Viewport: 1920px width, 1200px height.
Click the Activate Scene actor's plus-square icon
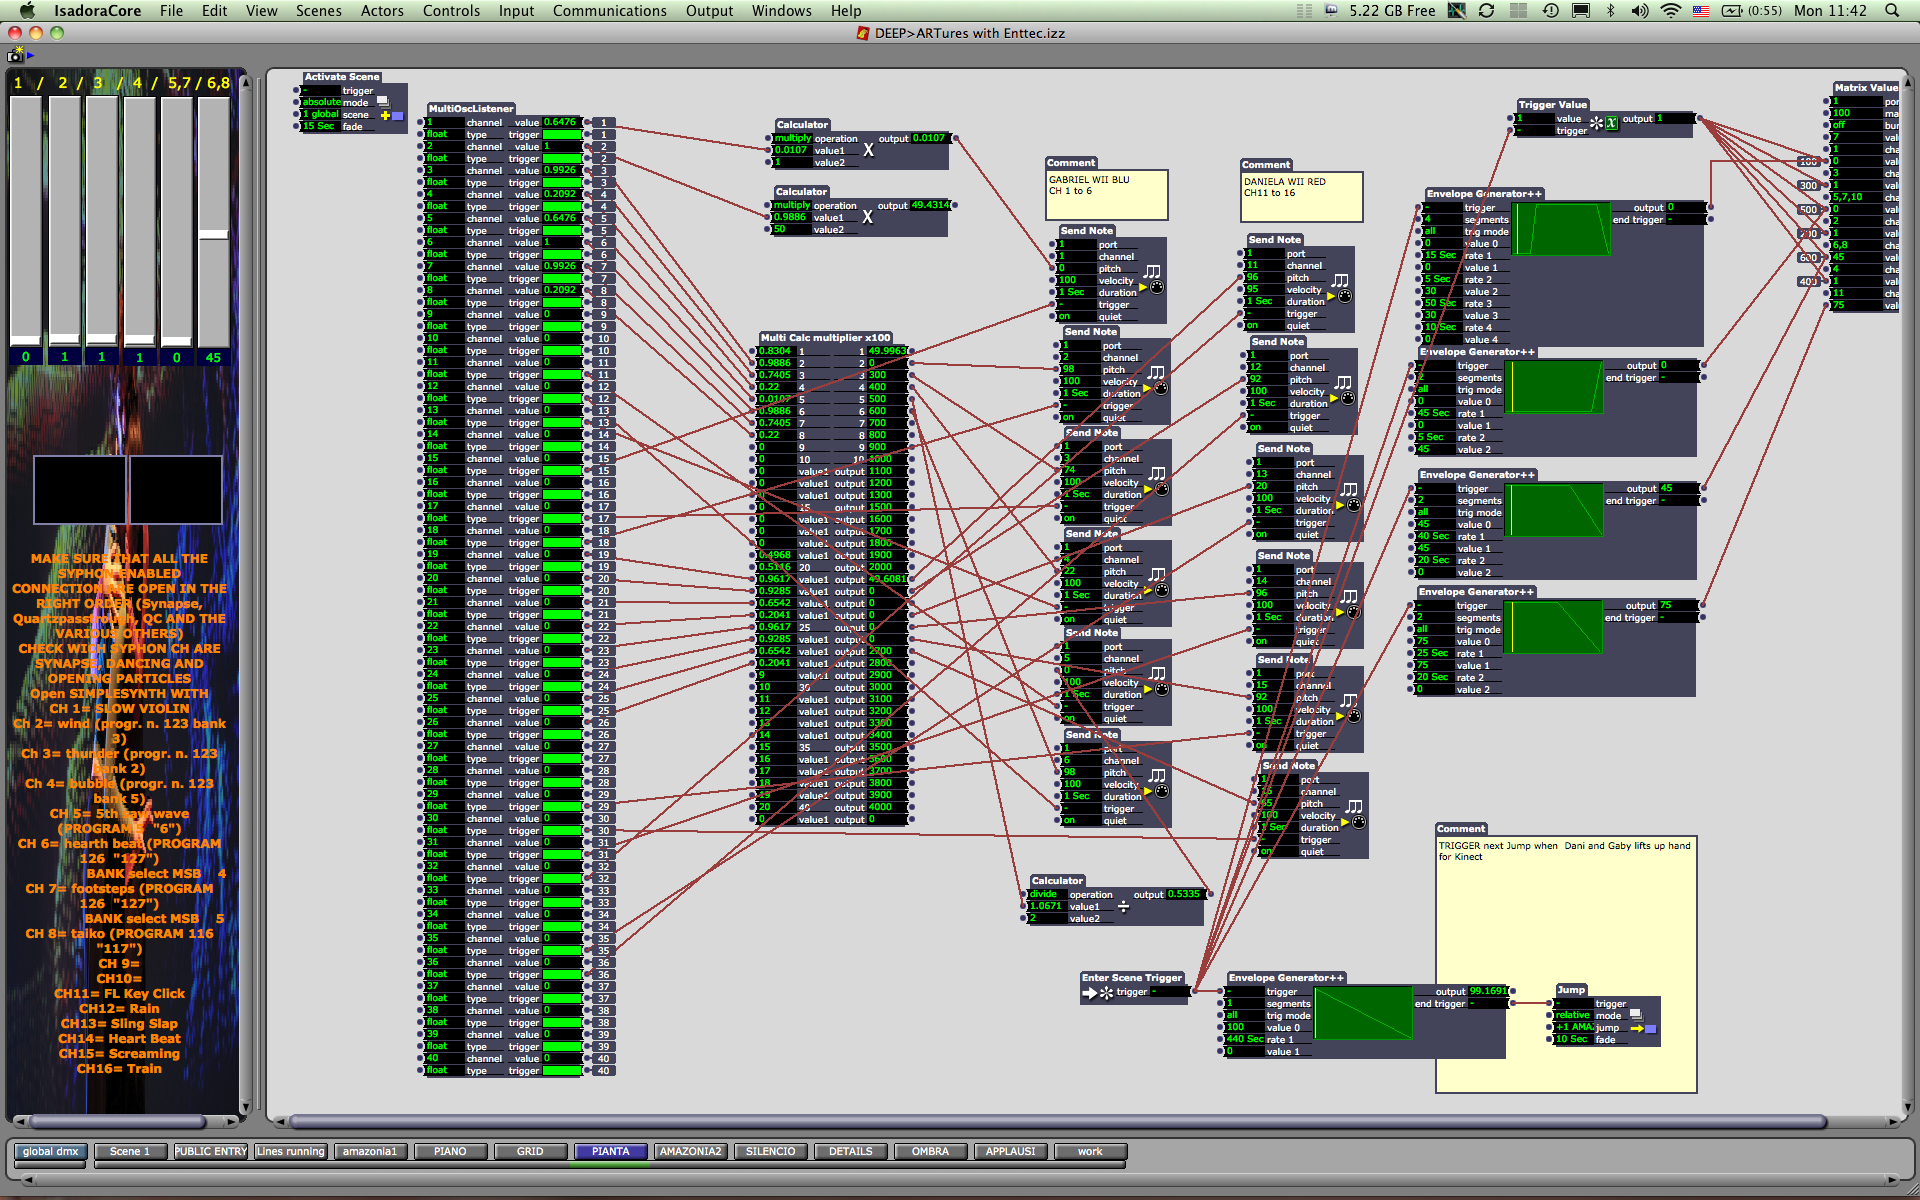(392, 116)
